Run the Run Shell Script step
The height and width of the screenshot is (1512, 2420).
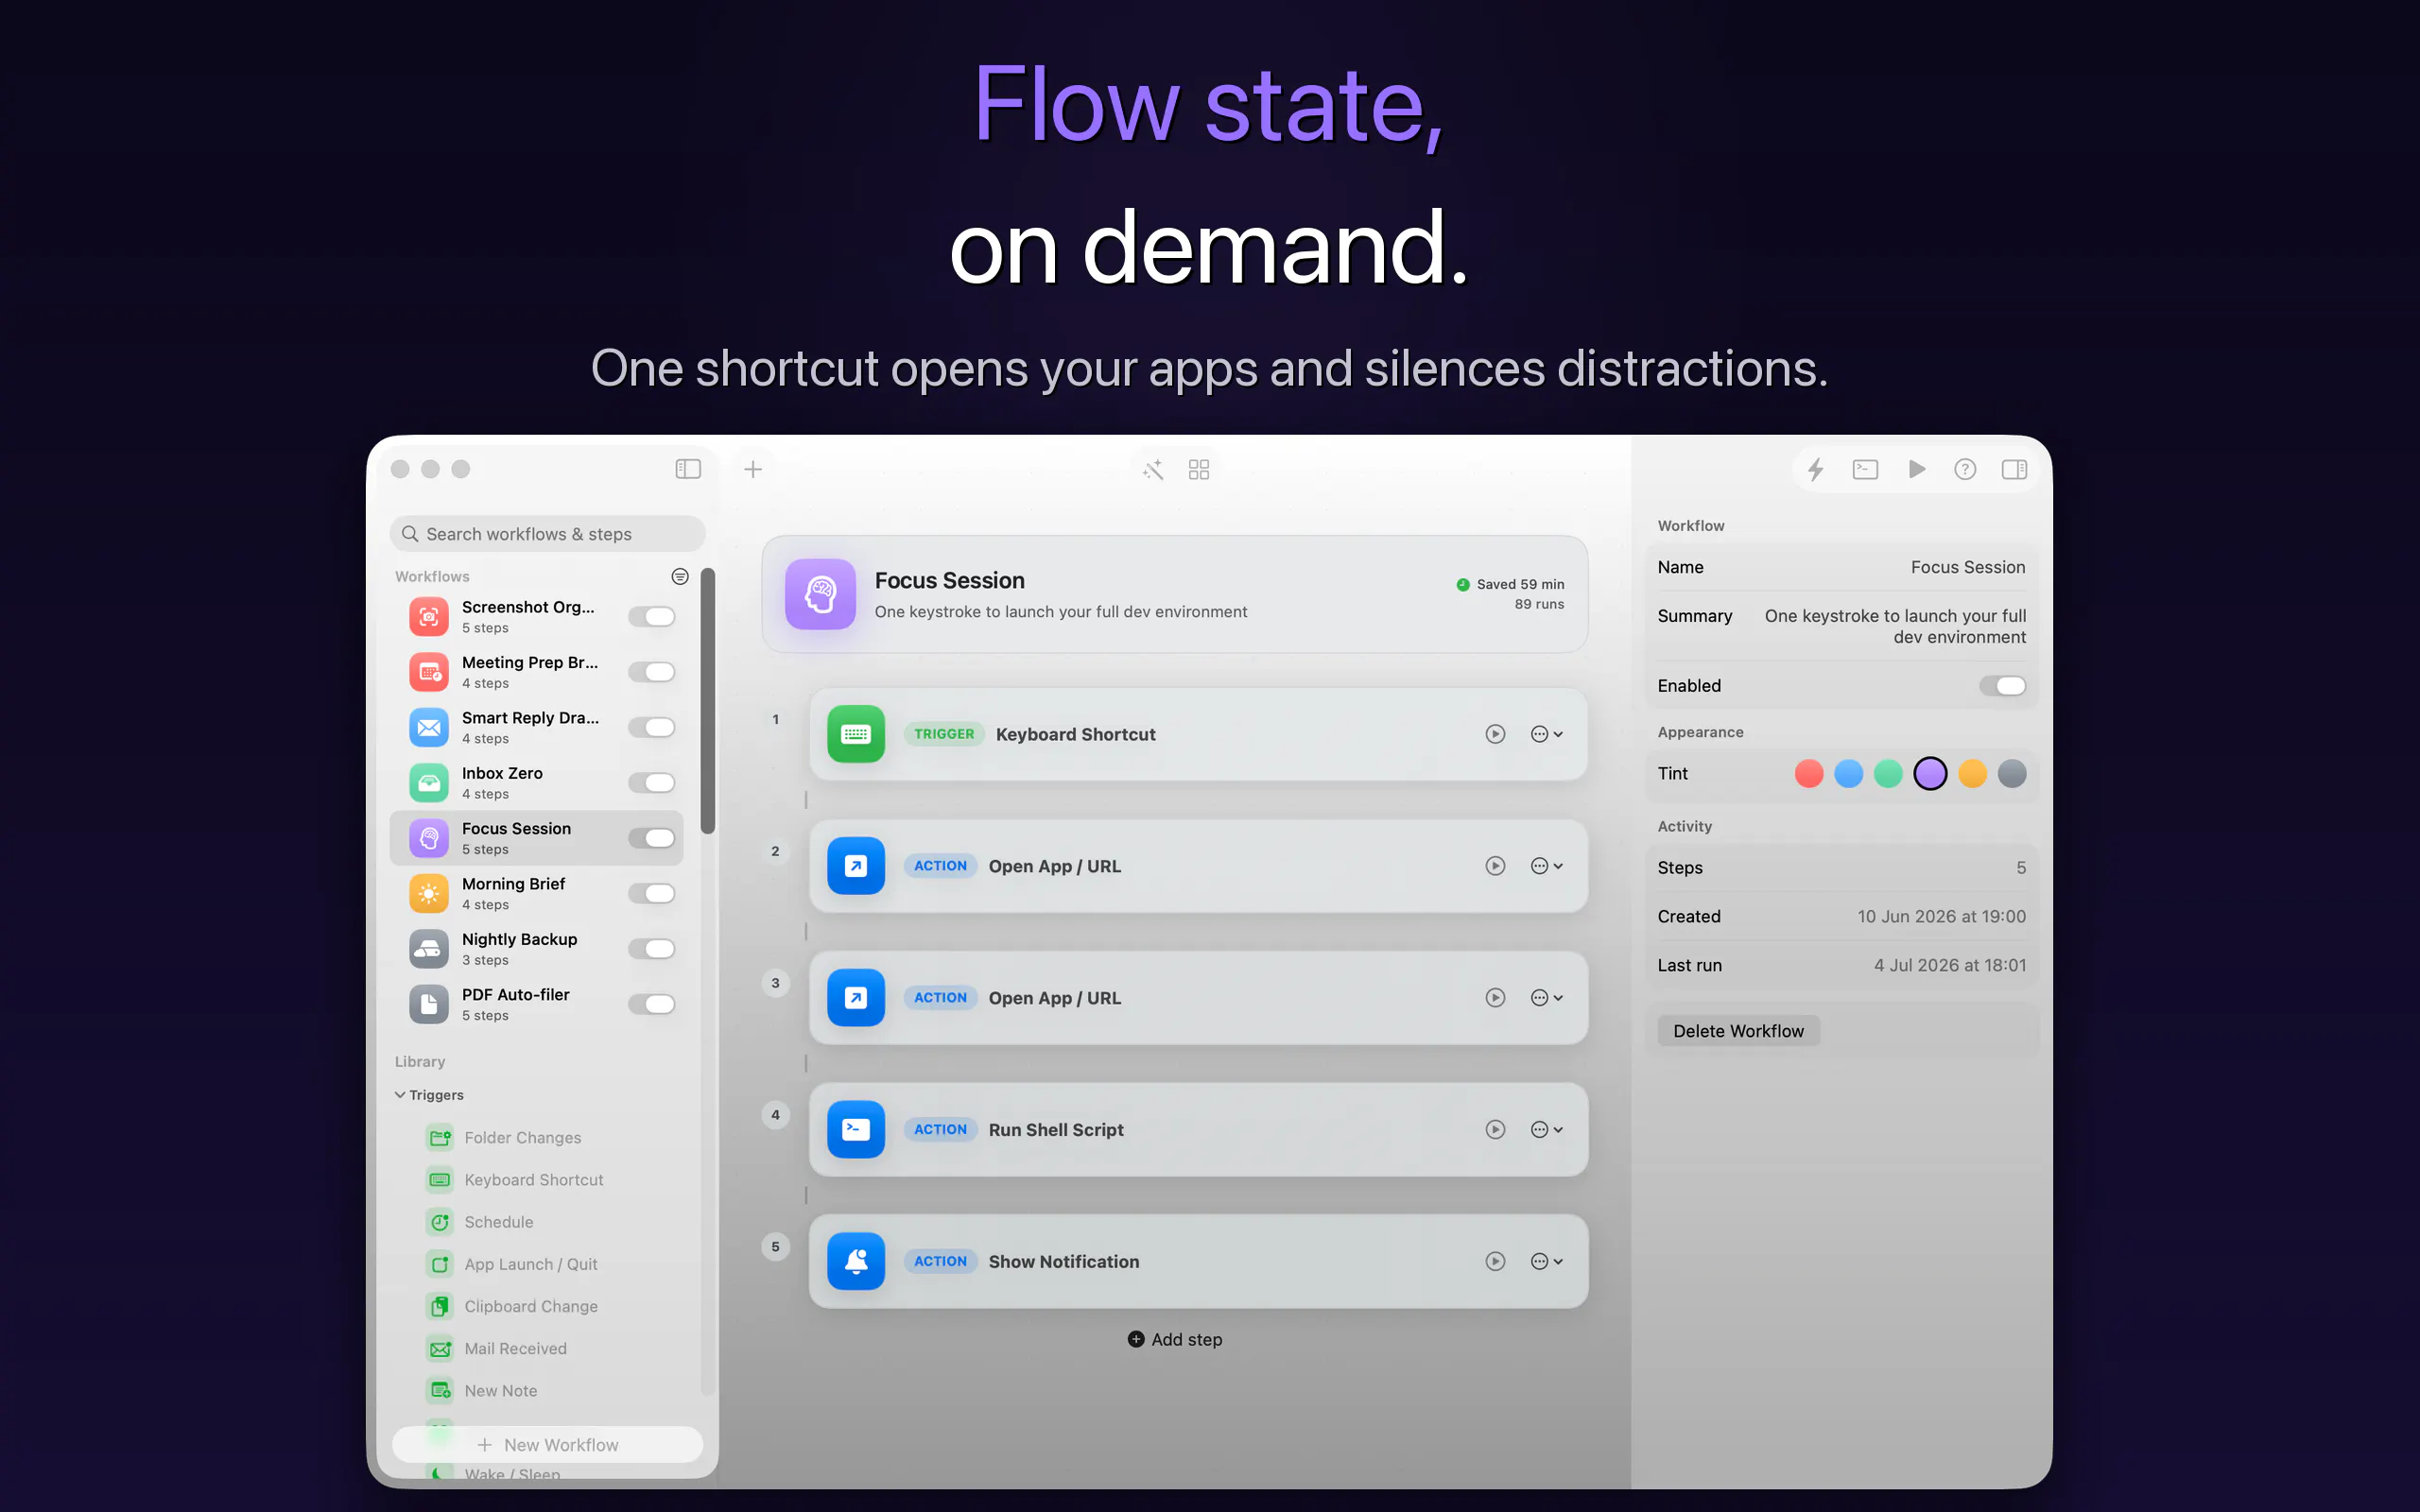[1495, 1129]
